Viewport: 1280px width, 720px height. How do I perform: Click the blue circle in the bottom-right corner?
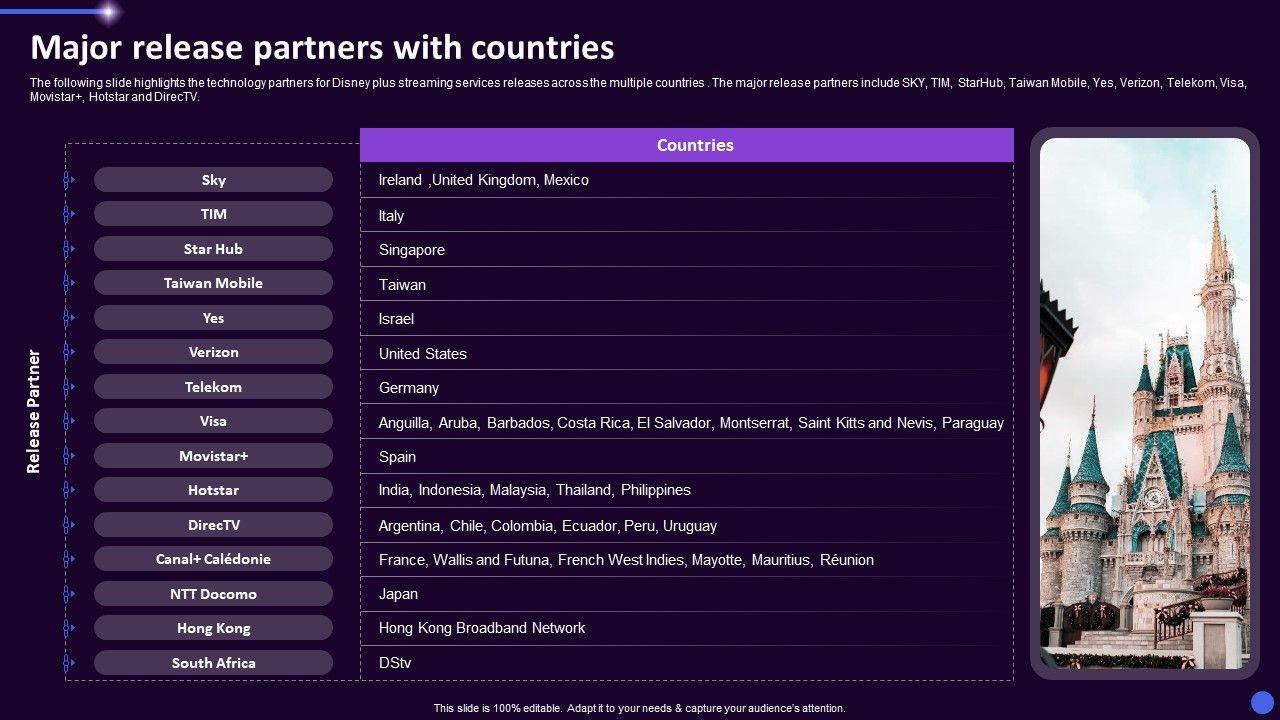coord(1262,702)
